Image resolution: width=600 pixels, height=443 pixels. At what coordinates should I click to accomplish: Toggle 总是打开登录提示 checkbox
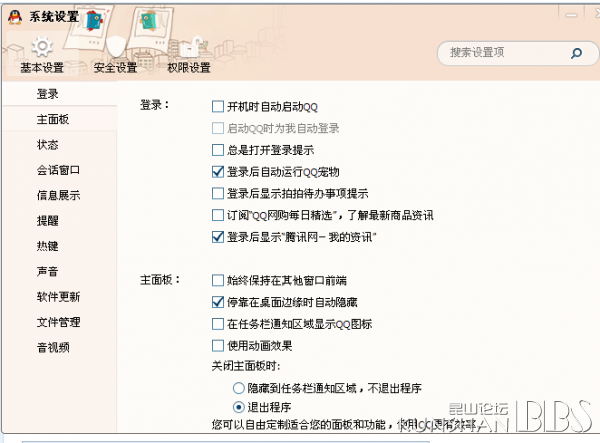click(218, 150)
